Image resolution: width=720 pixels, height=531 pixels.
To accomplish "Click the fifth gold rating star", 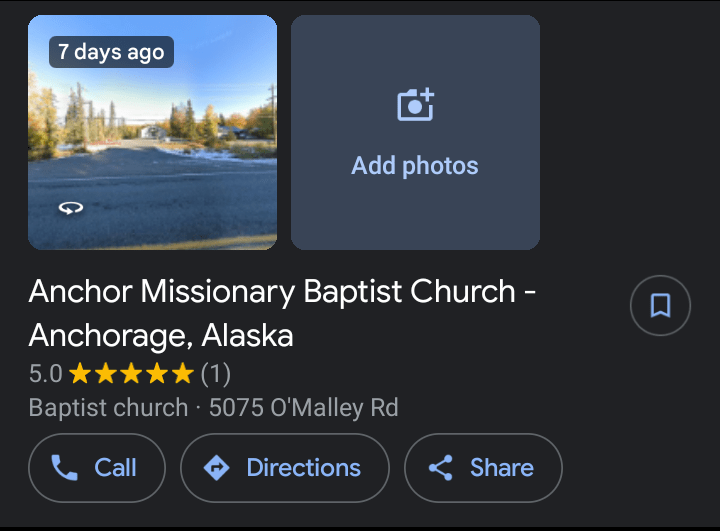I will pos(182,375).
